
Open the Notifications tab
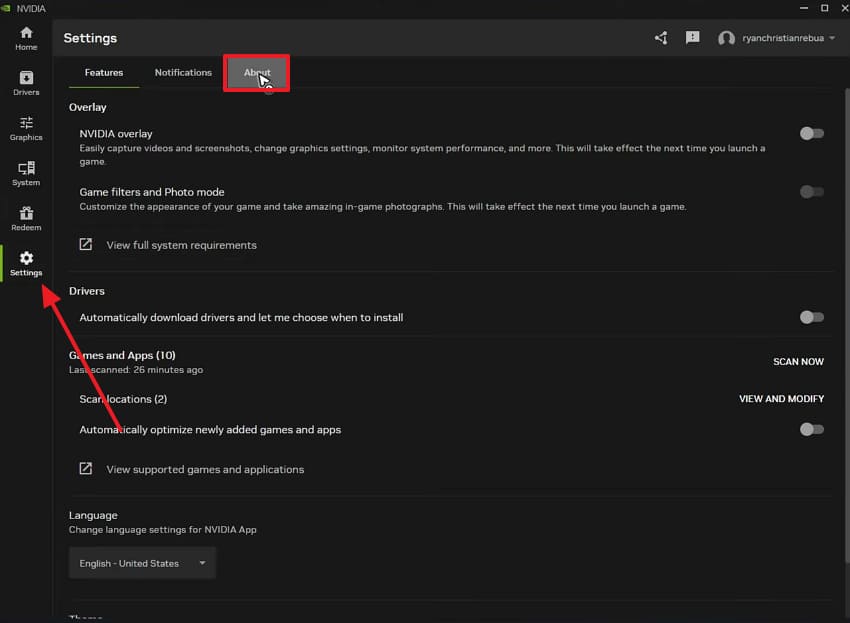pyautogui.click(x=183, y=72)
